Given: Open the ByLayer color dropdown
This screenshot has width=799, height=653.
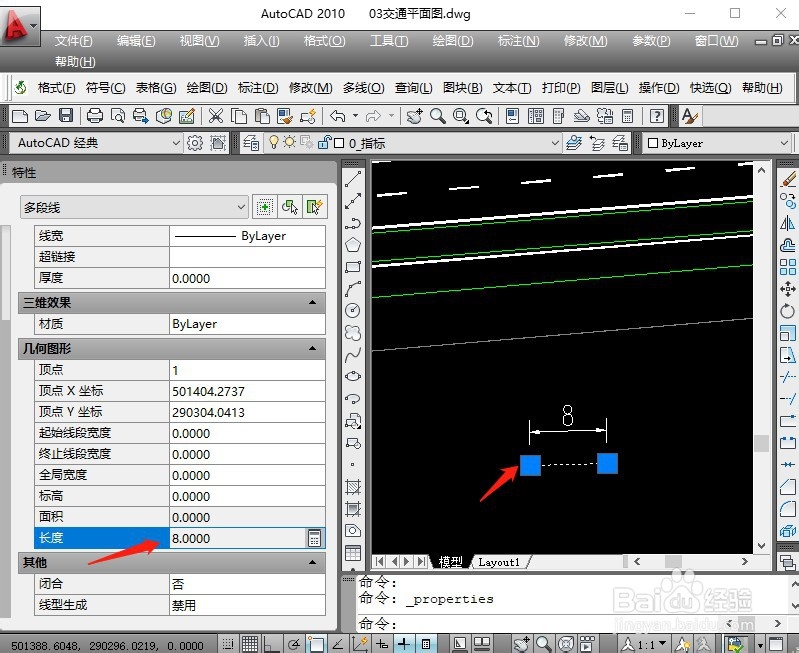Looking at the screenshot, I should [784, 143].
